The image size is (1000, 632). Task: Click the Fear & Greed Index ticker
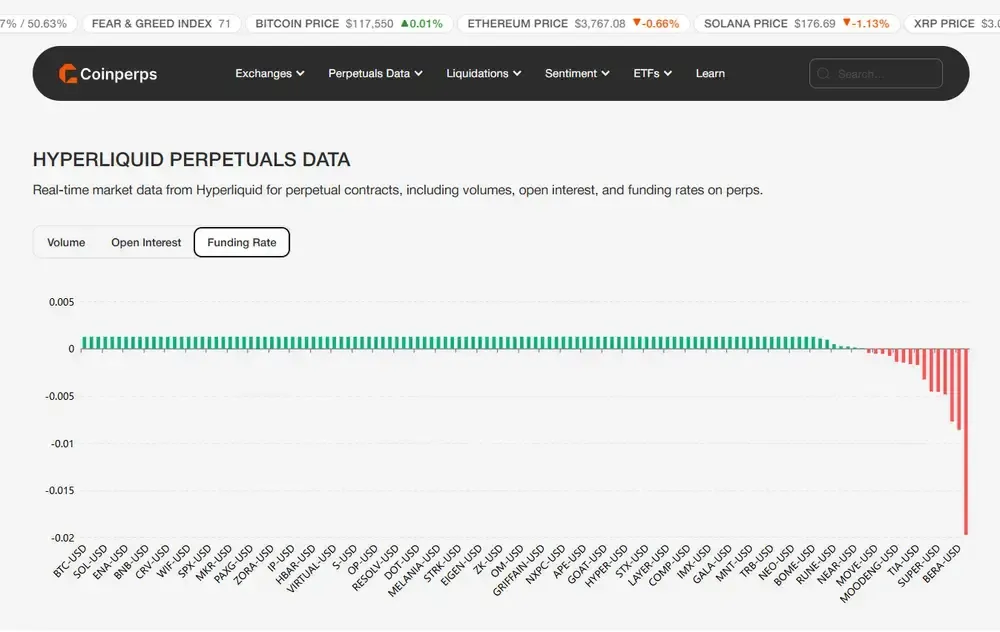(x=161, y=24)
